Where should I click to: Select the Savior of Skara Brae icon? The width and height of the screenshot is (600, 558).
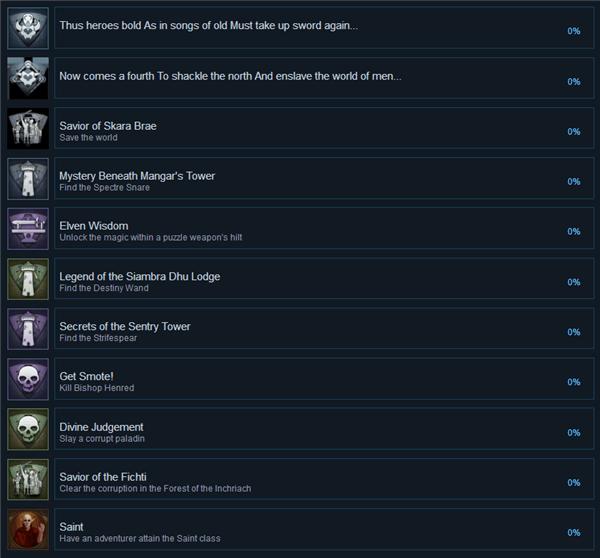(x=28, y=128)
